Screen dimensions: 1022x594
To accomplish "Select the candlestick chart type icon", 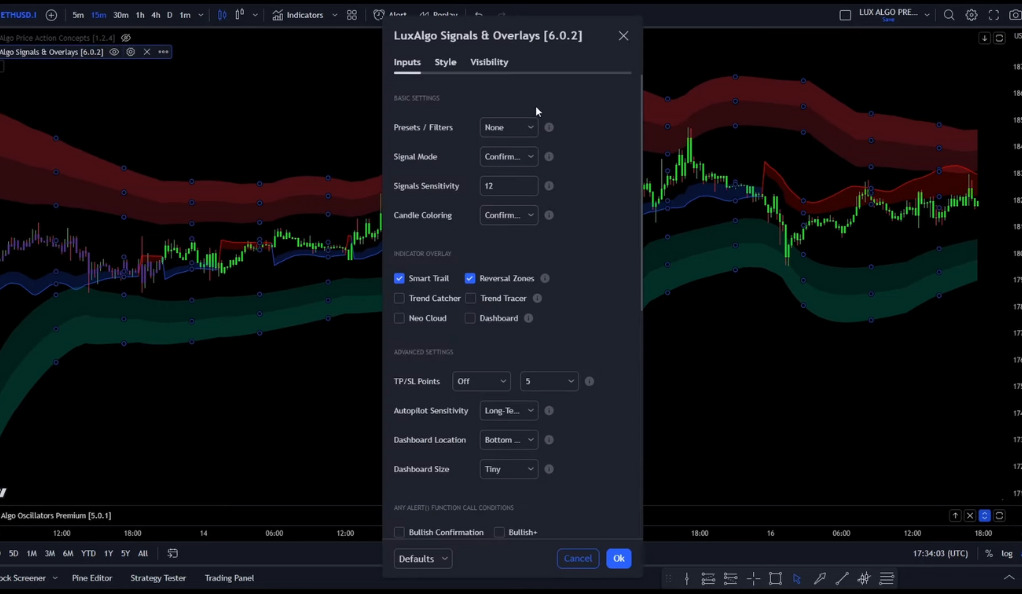I will [222, 14].
